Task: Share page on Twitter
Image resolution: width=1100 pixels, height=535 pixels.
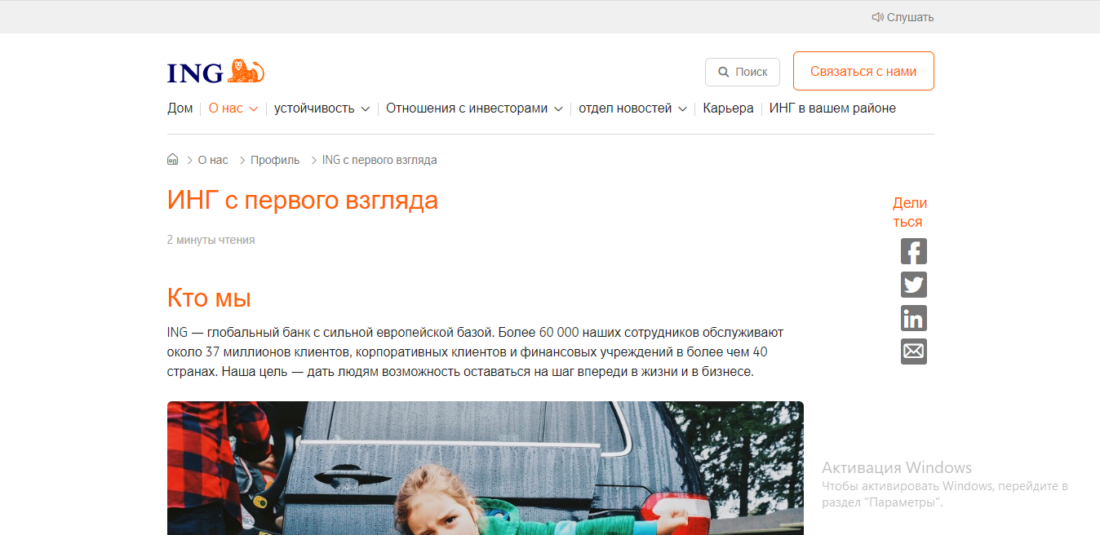Action: tap(913, 285)
